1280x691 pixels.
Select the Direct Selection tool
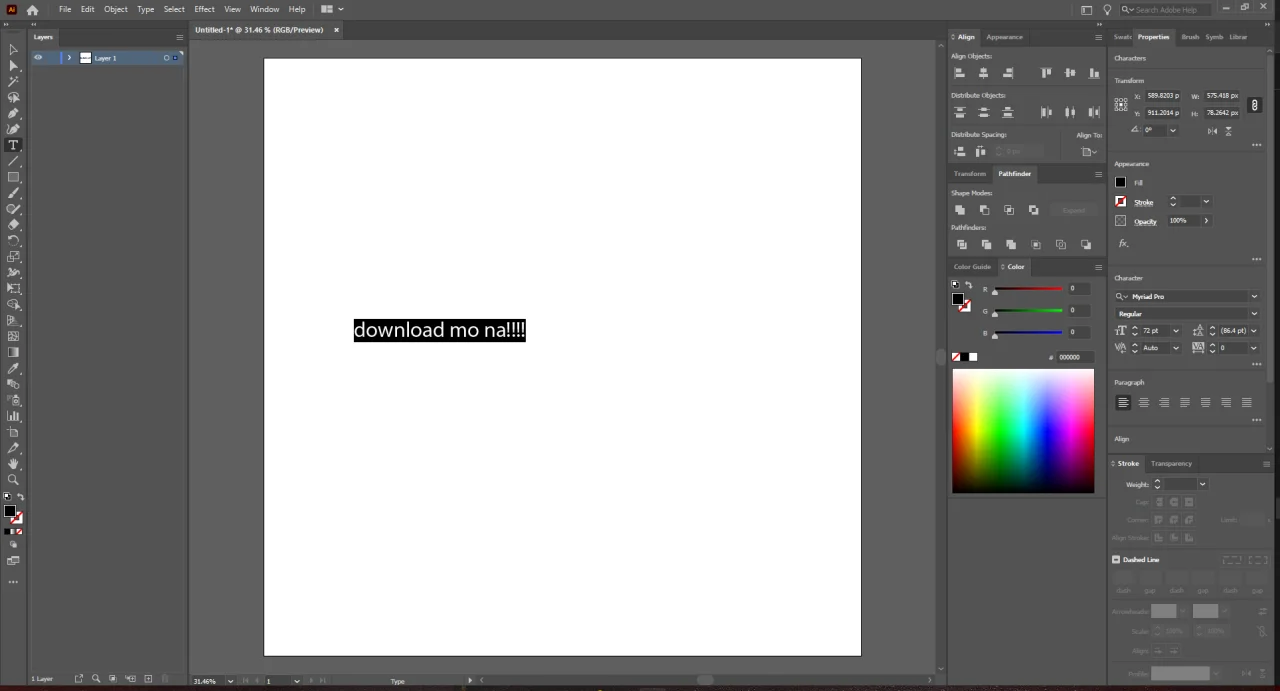tap(13, 65)
